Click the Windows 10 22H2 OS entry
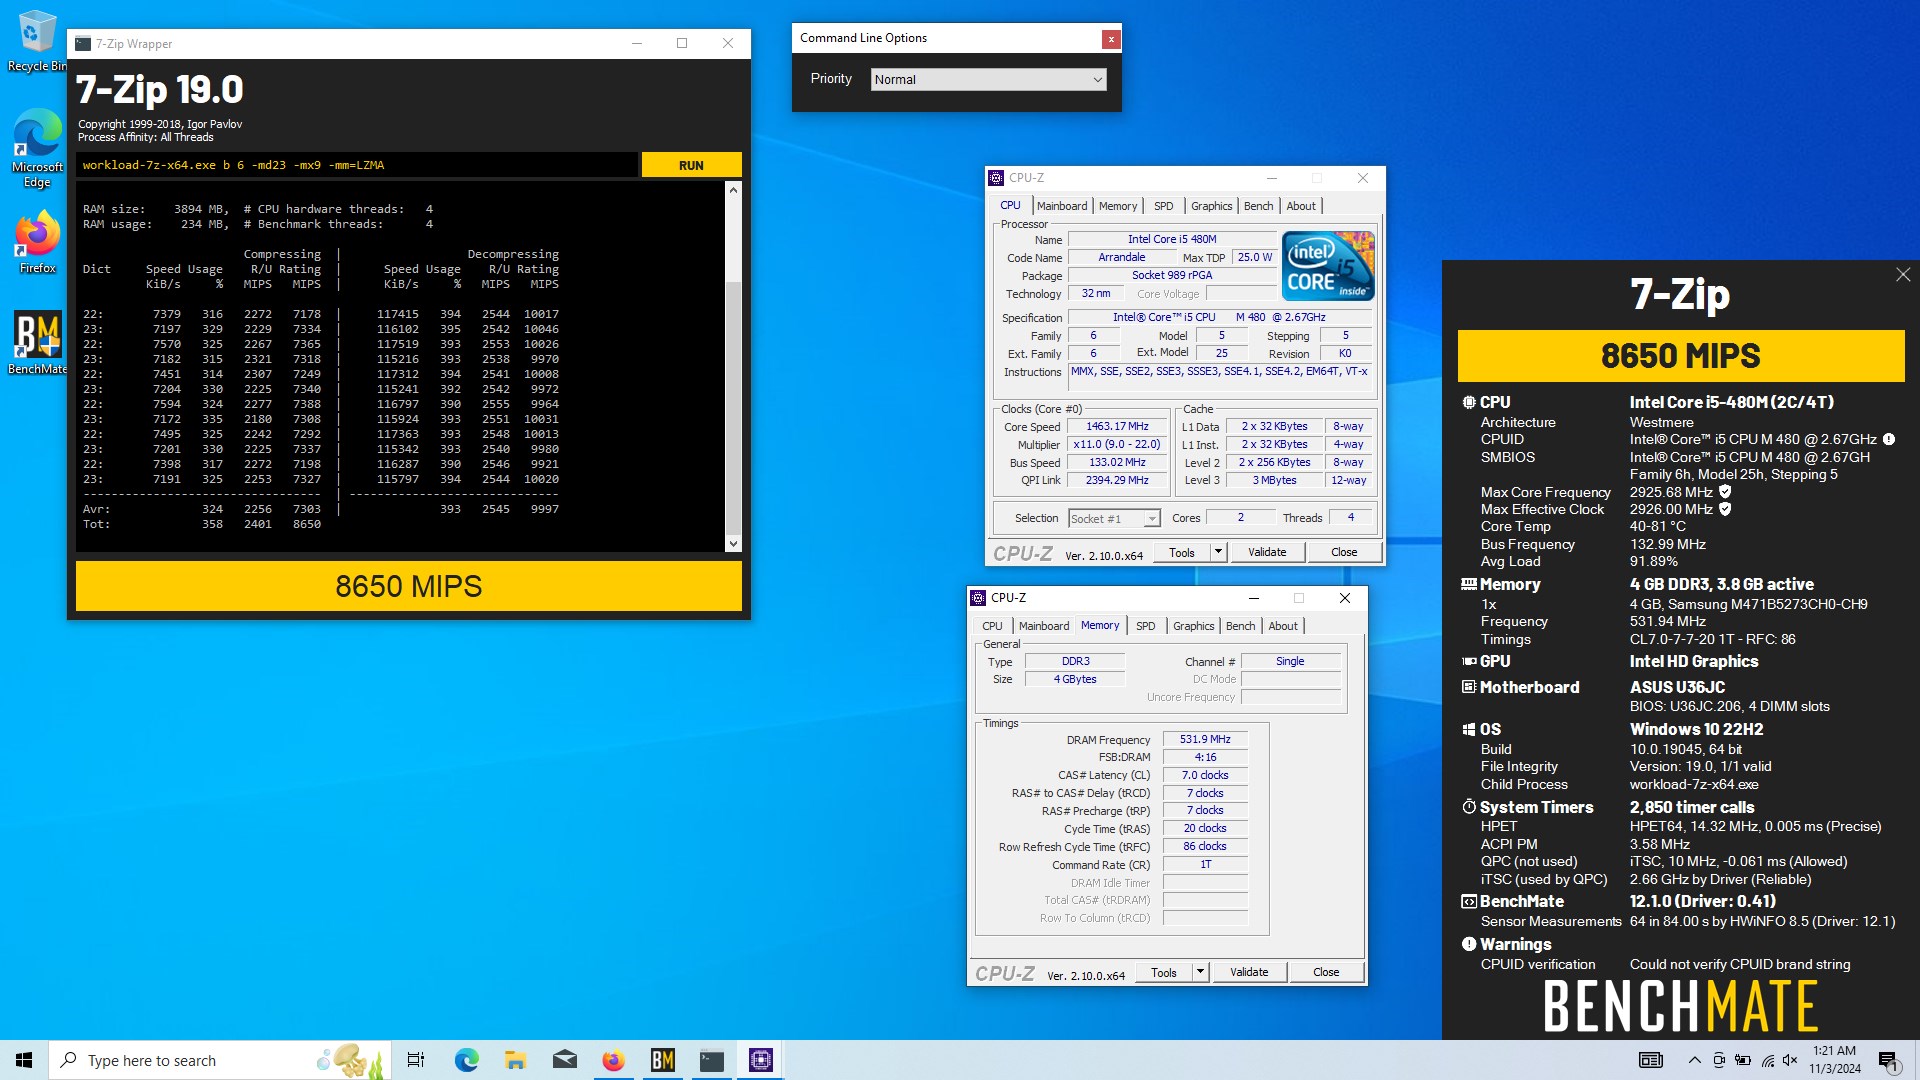1920x1080 pixels. click(x=1697, y=729)
